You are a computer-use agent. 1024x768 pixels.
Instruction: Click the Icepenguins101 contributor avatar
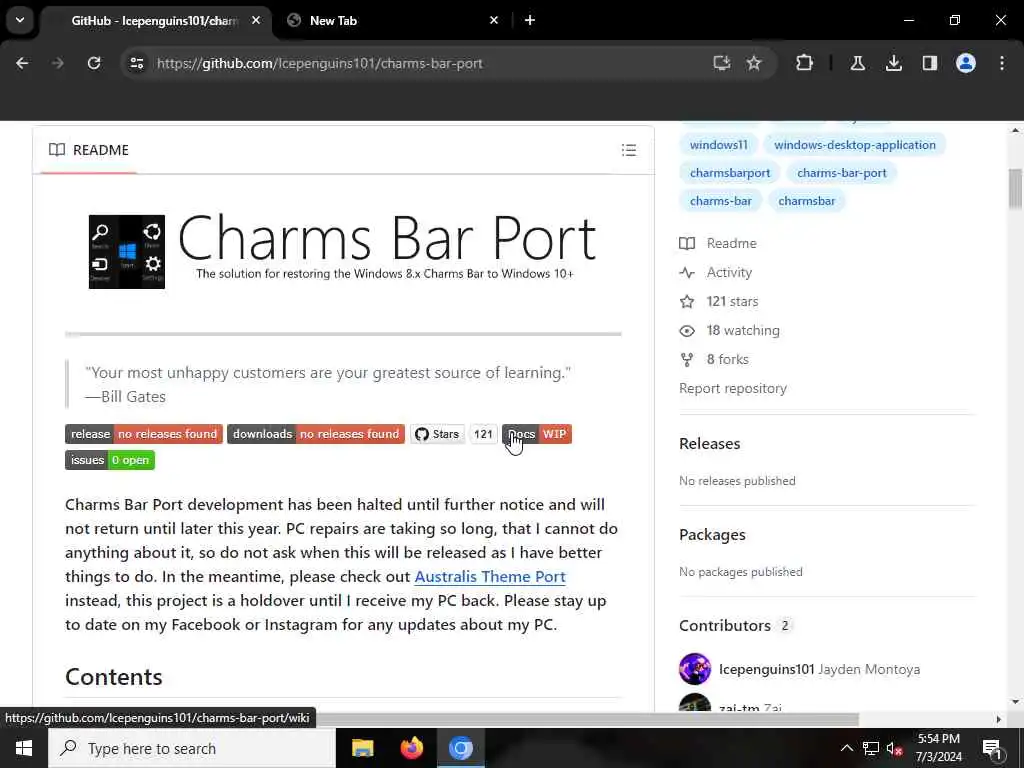695,669
